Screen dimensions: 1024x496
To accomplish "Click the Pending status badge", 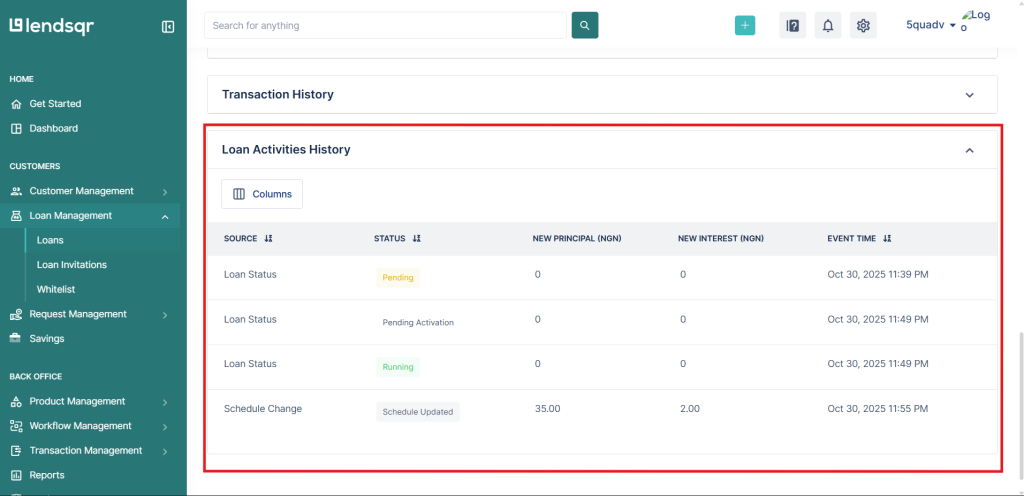I will (398, 277).
